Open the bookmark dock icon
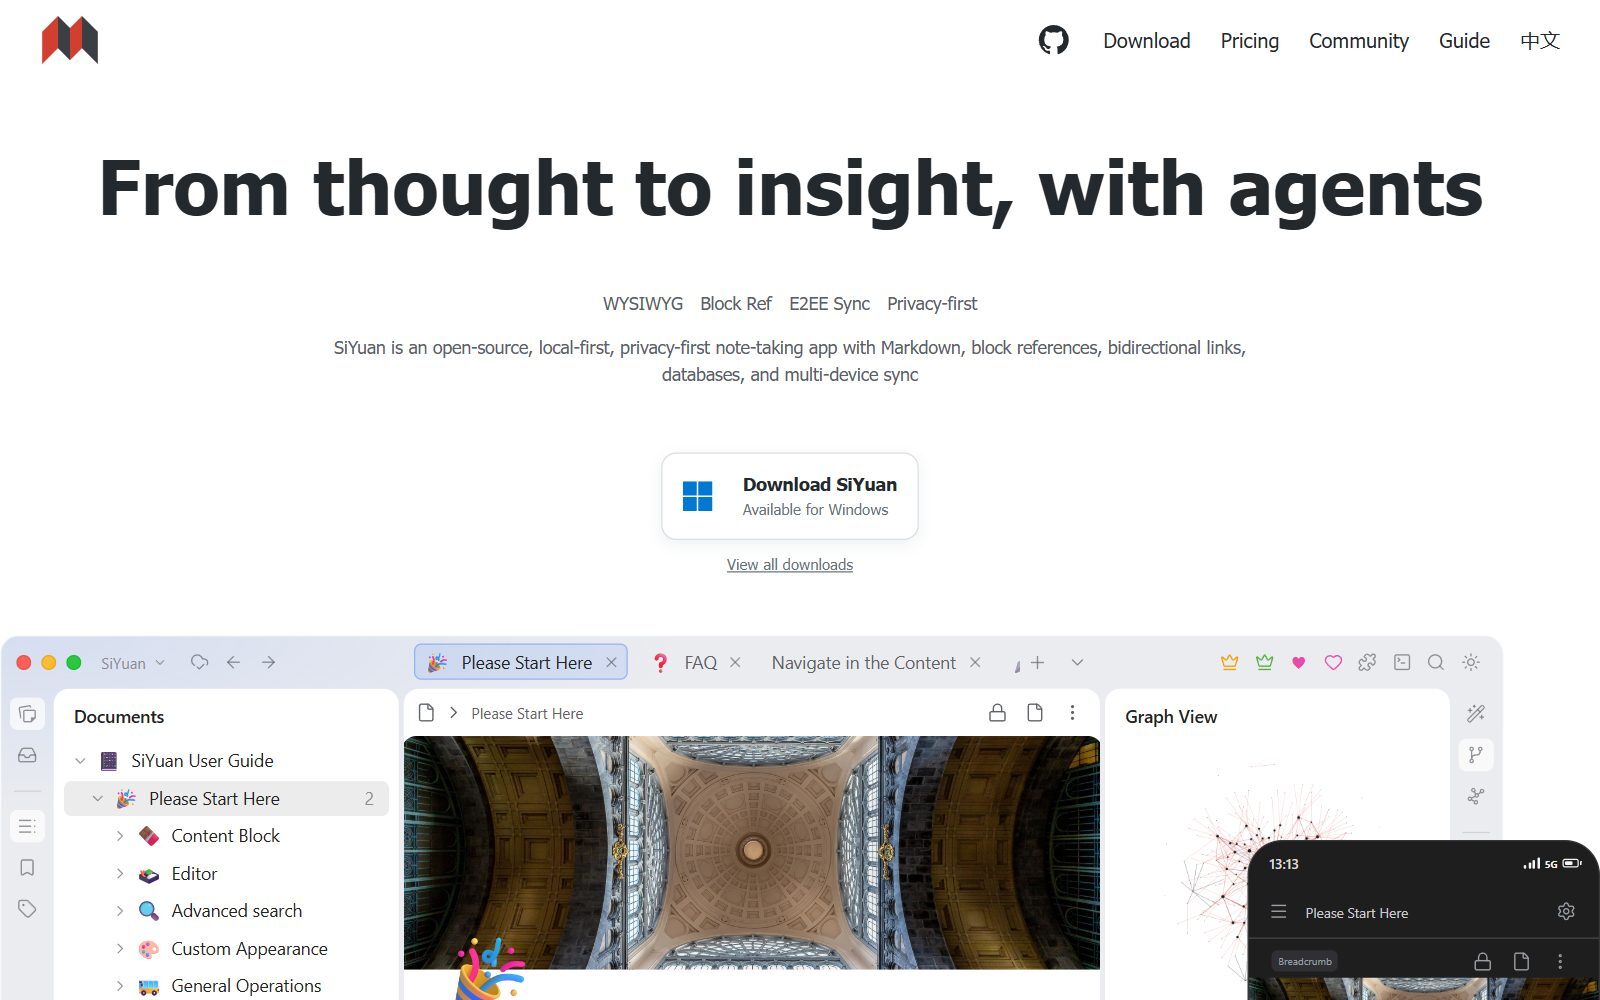This screenshot has width=1600, height=1000. coord(27,867)
